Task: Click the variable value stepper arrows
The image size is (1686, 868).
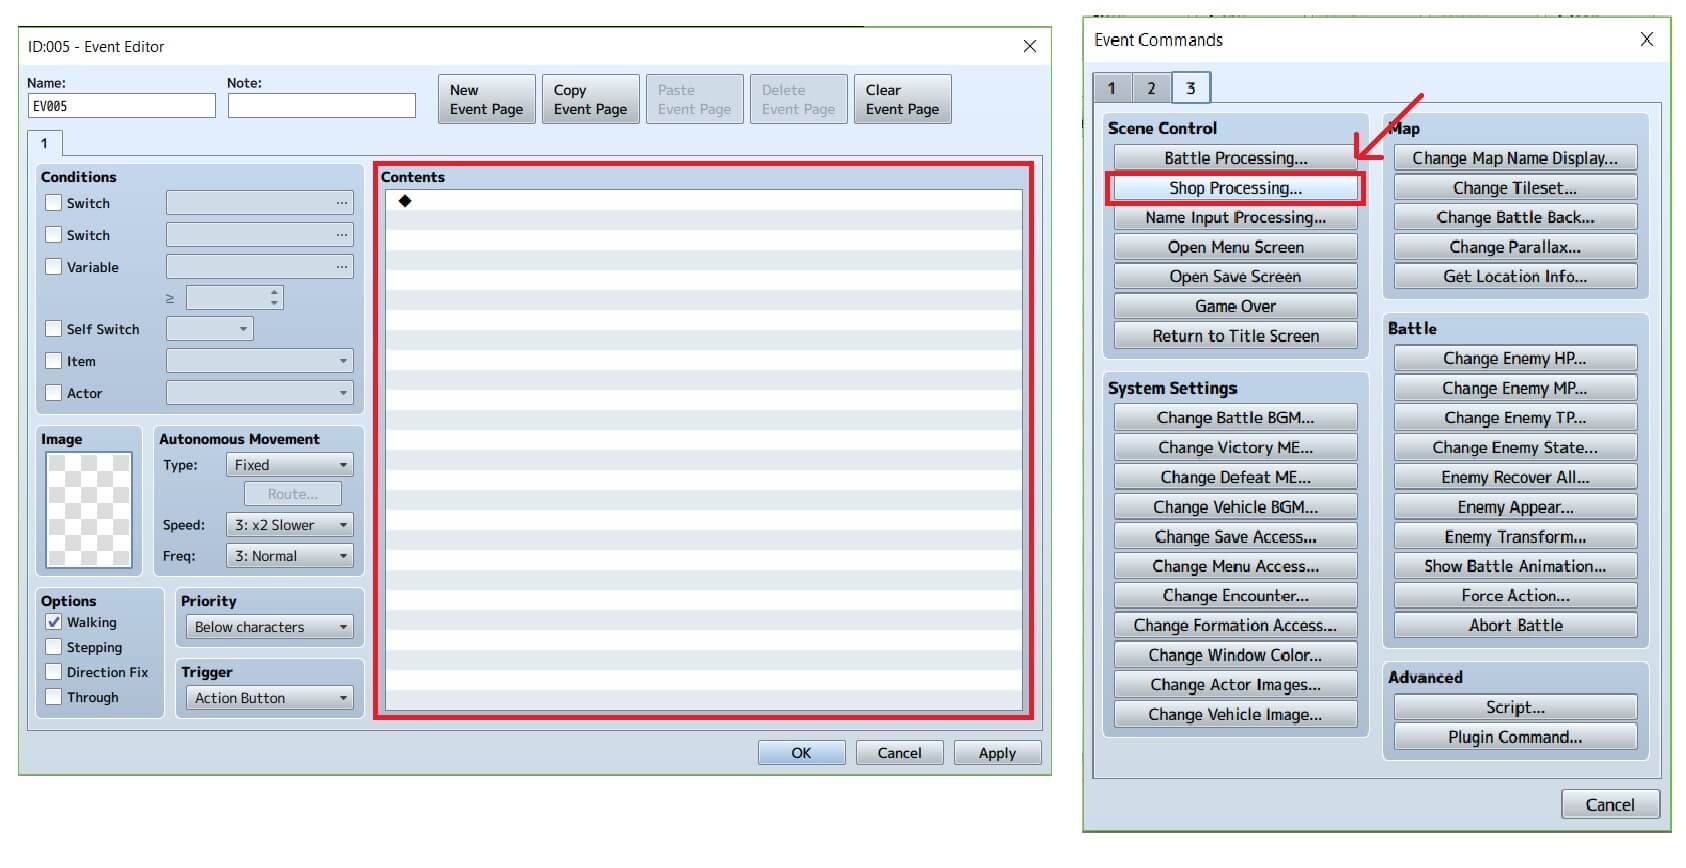Action: click(x=274, y=297)
